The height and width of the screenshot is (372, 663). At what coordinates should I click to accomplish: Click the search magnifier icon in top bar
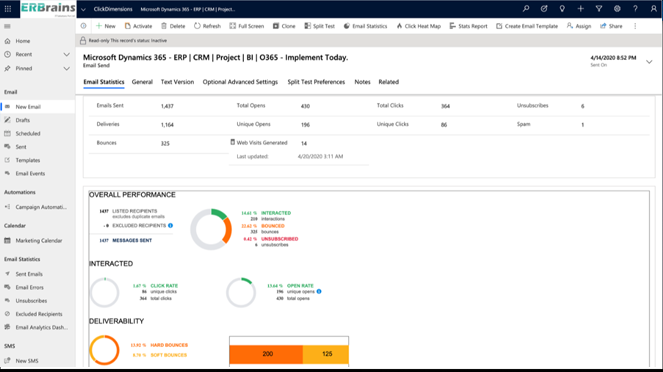point(526,8)
